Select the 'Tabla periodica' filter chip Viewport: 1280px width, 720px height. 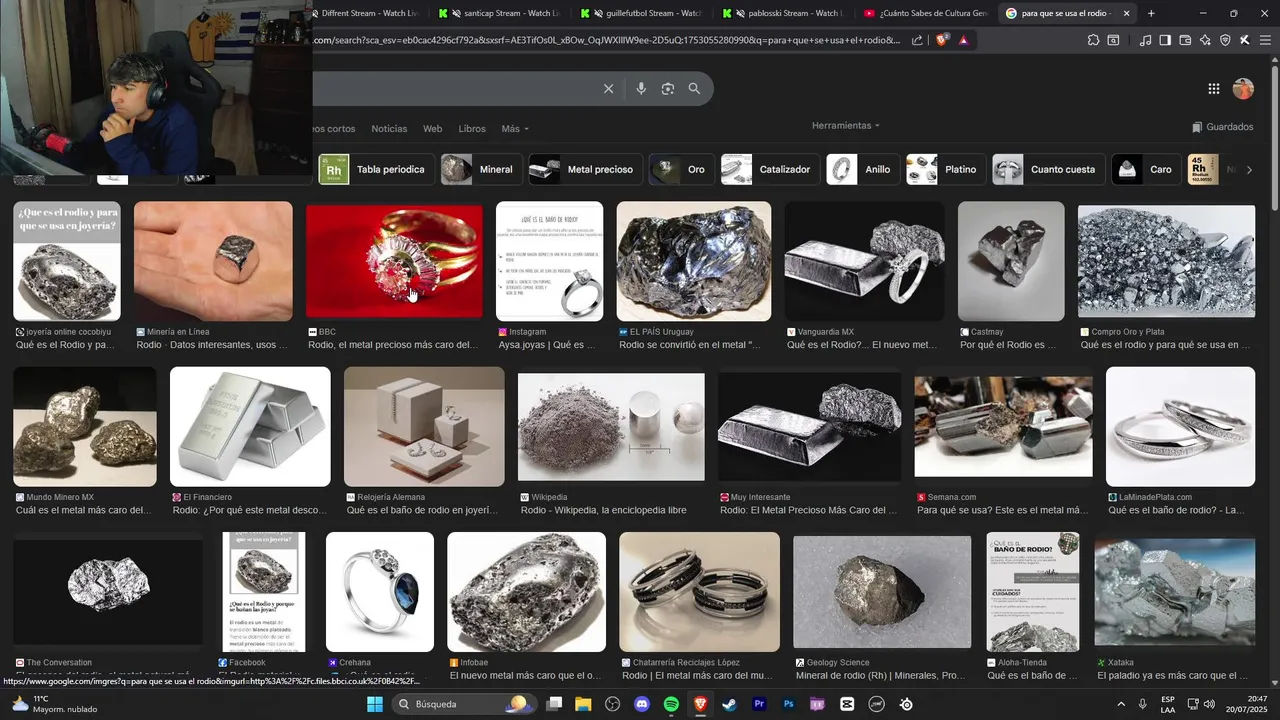(x=376, y=170)
